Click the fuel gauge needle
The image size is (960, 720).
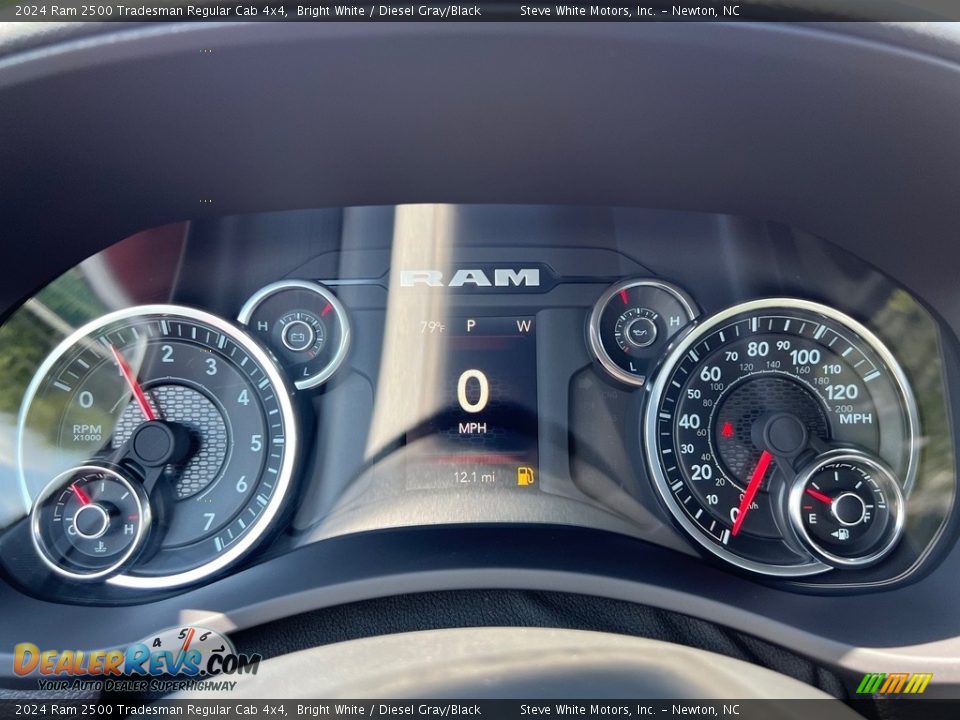(819, 496)
